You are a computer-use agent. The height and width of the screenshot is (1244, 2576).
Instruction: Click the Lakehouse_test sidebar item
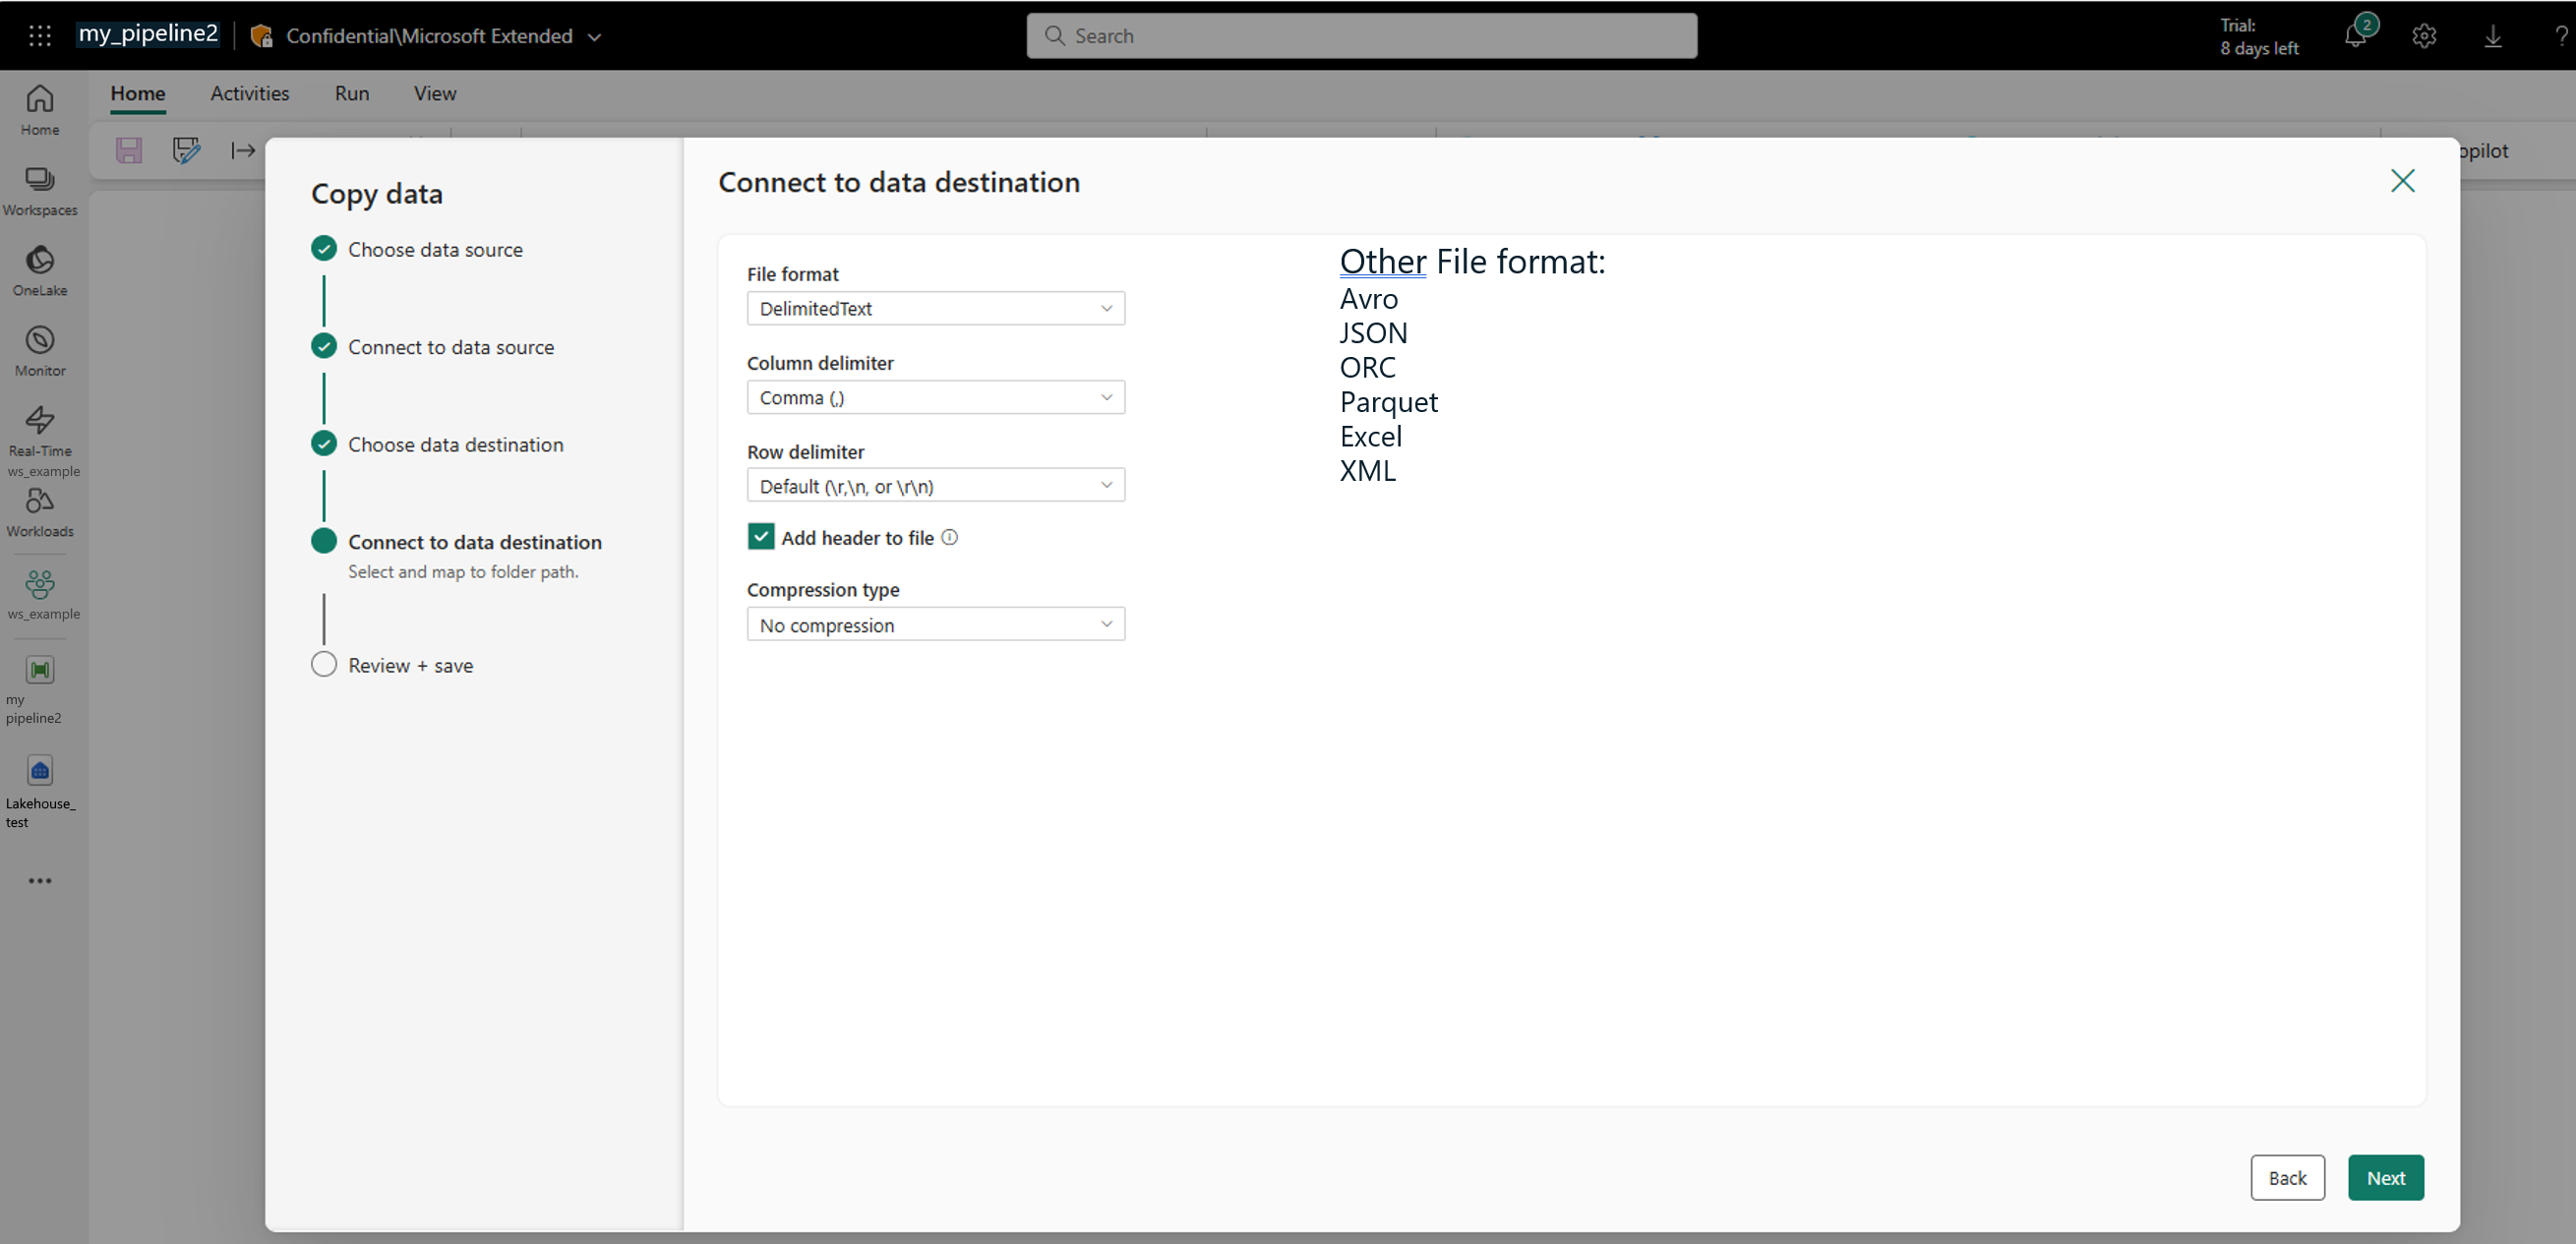[40, 790]
